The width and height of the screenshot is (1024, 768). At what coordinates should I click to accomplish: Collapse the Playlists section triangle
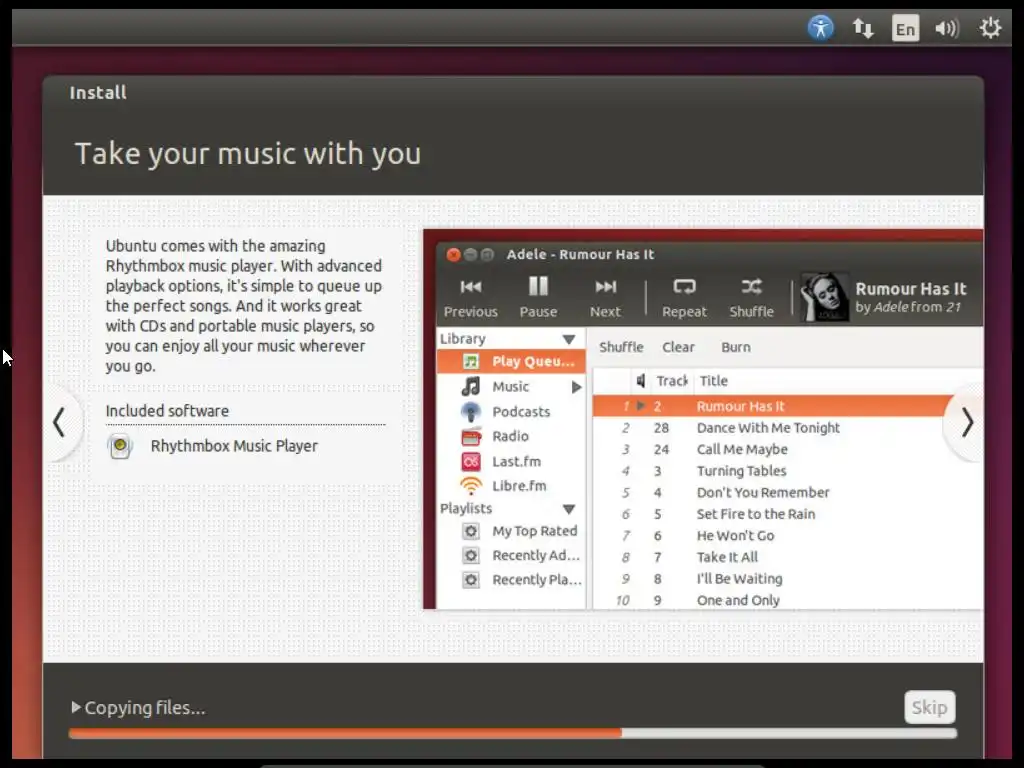coord(569,509)
